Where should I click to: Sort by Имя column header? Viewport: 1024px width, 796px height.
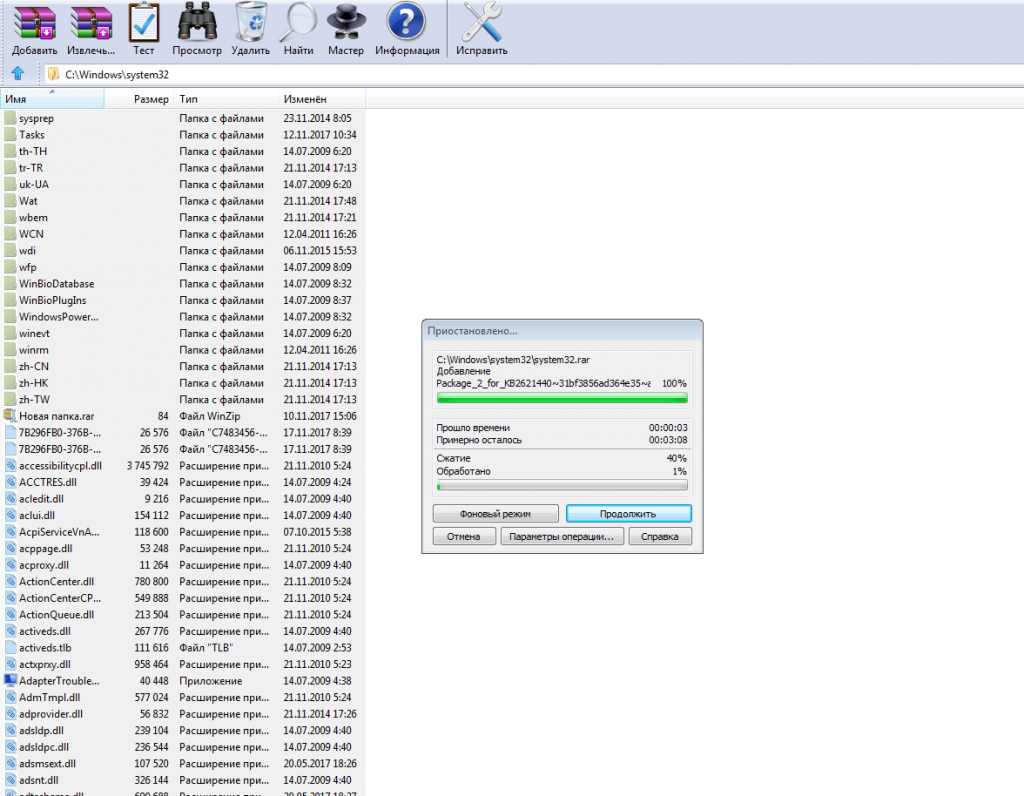click(x=52, y=99)
